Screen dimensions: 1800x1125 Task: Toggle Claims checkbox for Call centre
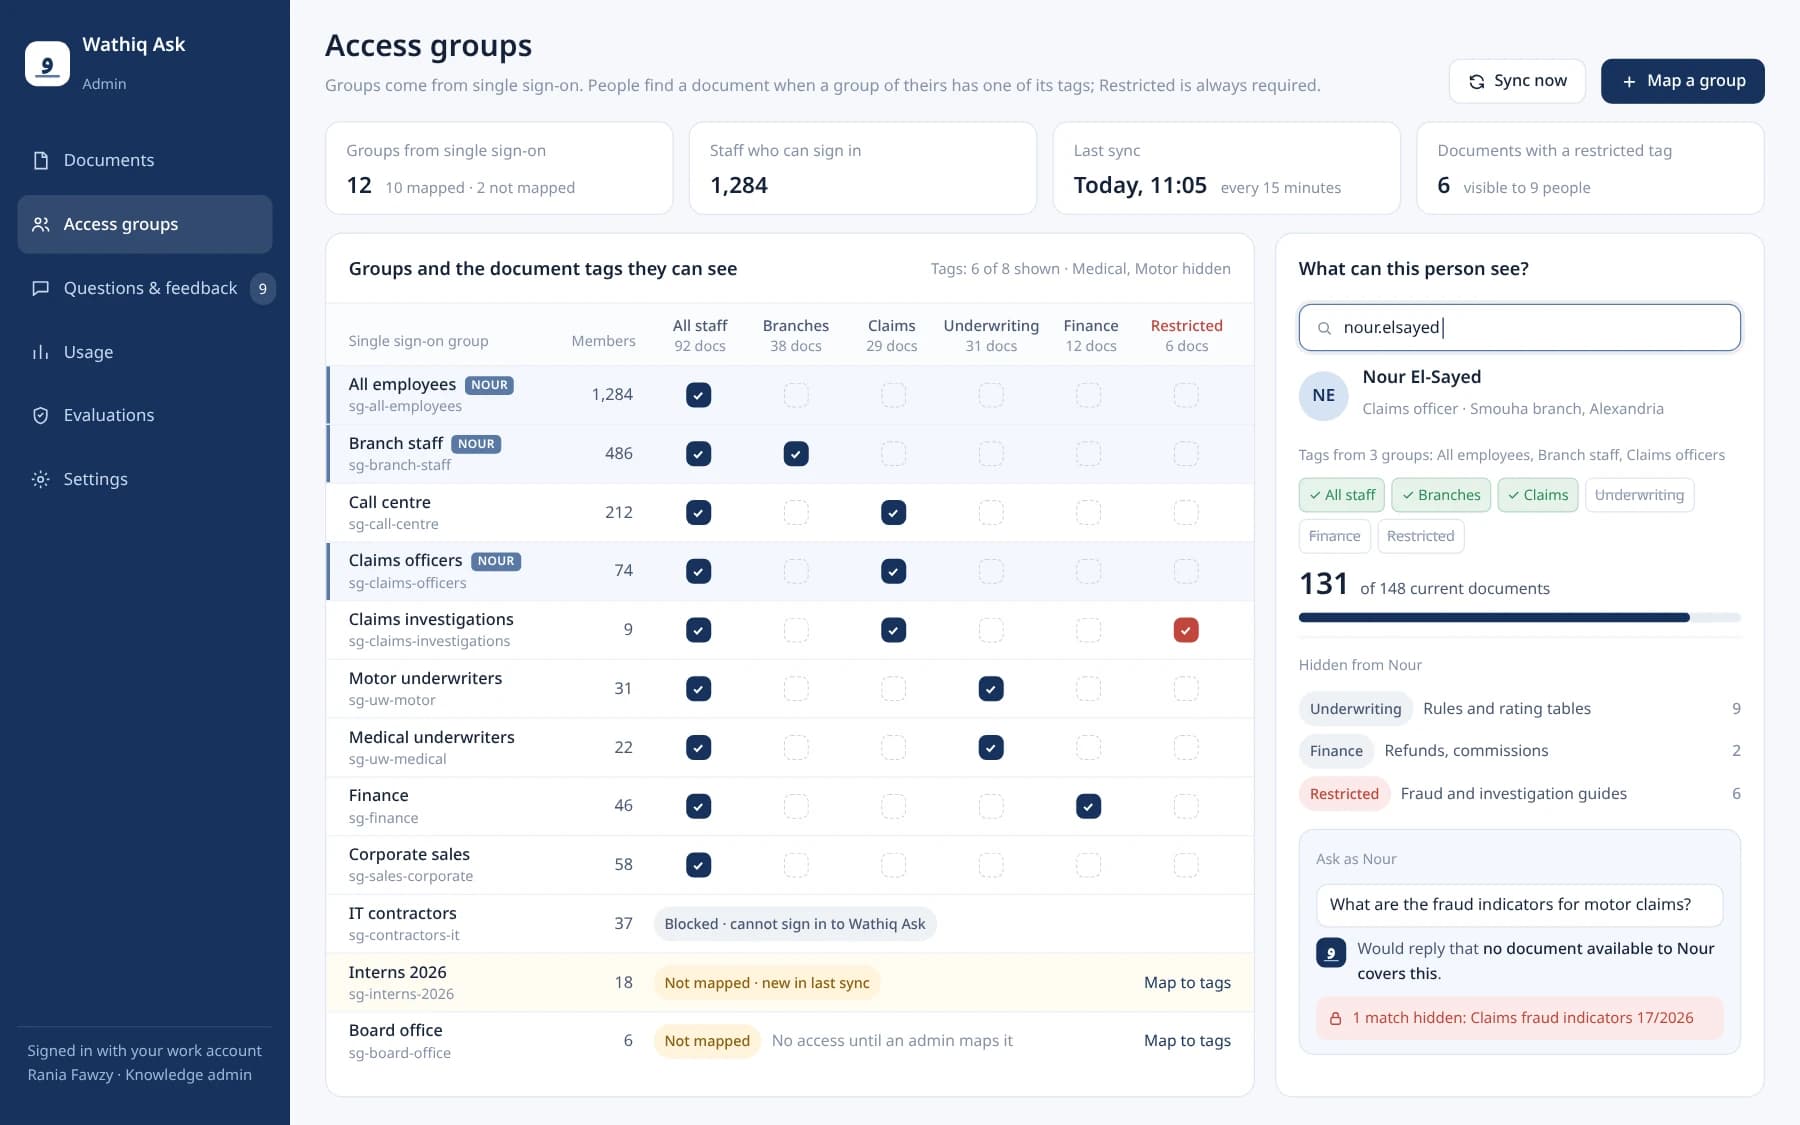pyautogui.click(x=893, y=513)
